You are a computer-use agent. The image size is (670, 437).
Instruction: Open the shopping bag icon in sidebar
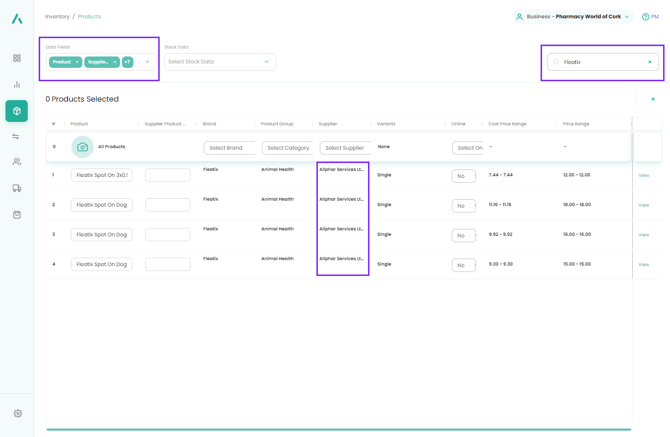(x=17, y=214)
